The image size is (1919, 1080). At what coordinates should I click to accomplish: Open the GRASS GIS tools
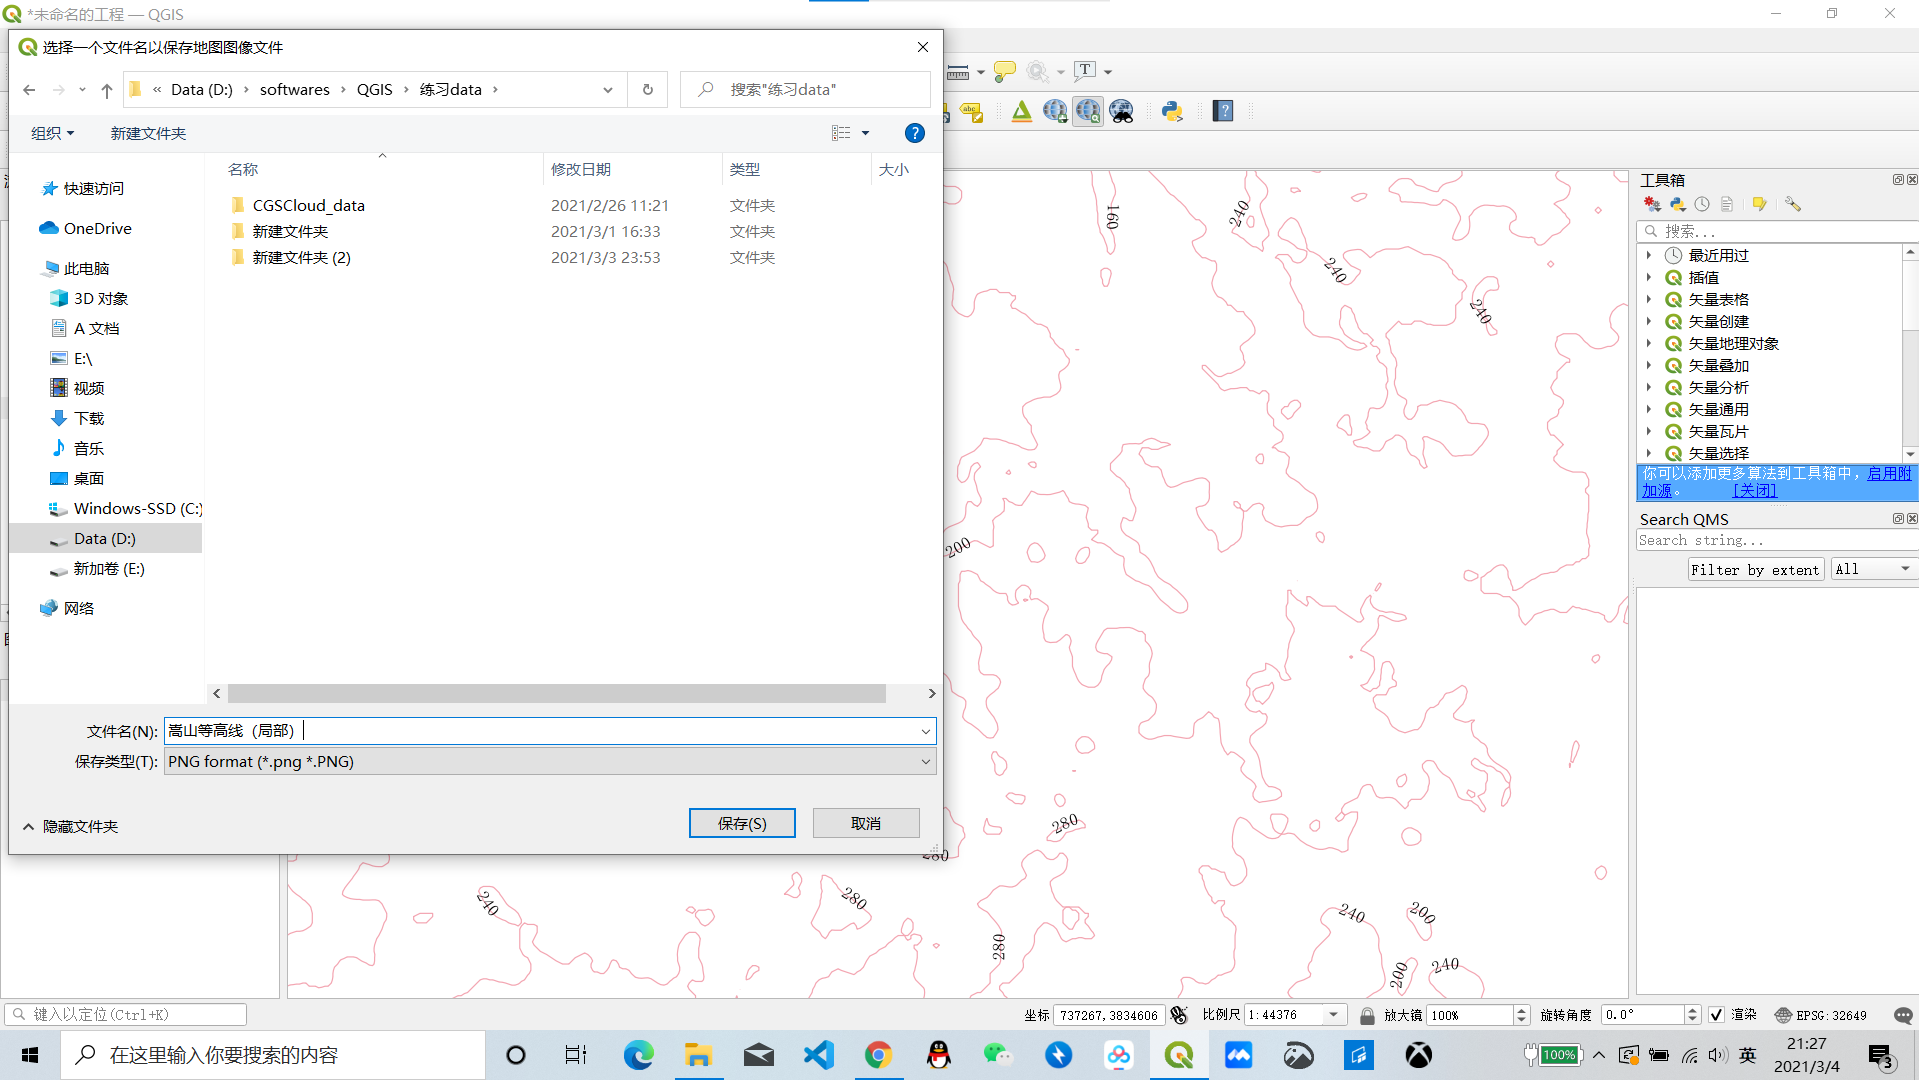[x=1021, y=110]
